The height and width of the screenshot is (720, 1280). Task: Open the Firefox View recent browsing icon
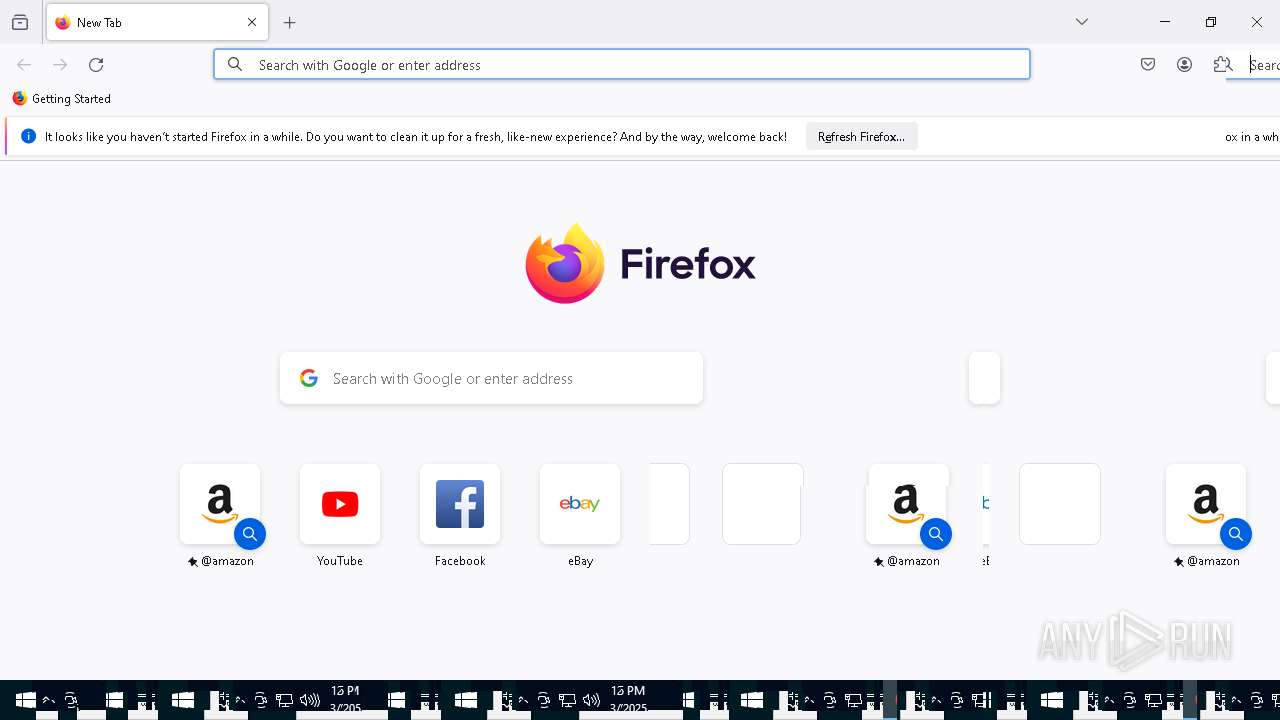coord(20,22)
